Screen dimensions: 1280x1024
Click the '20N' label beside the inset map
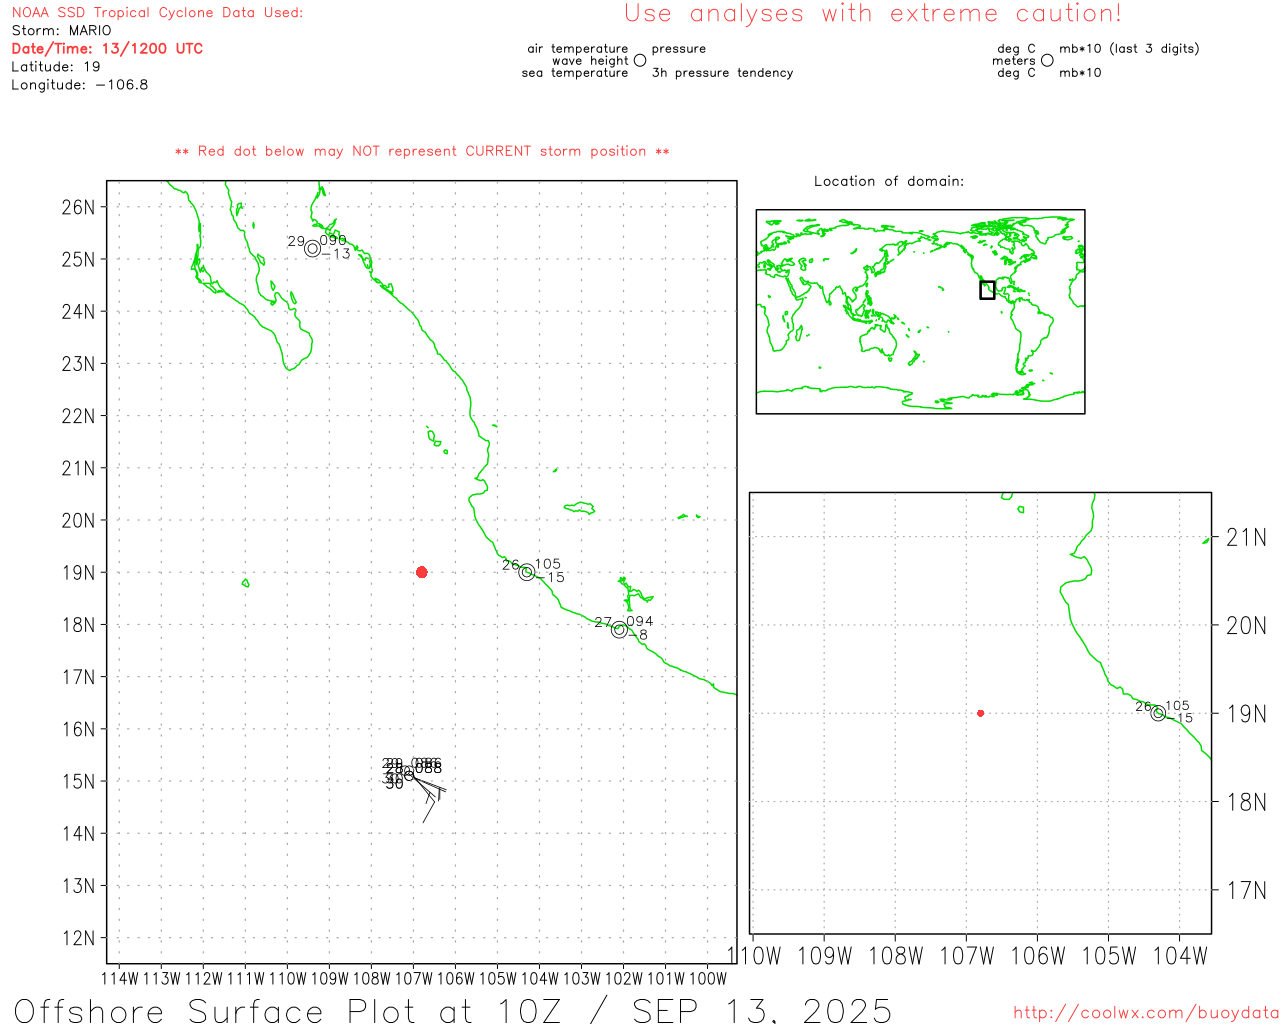click(1246, 625)
